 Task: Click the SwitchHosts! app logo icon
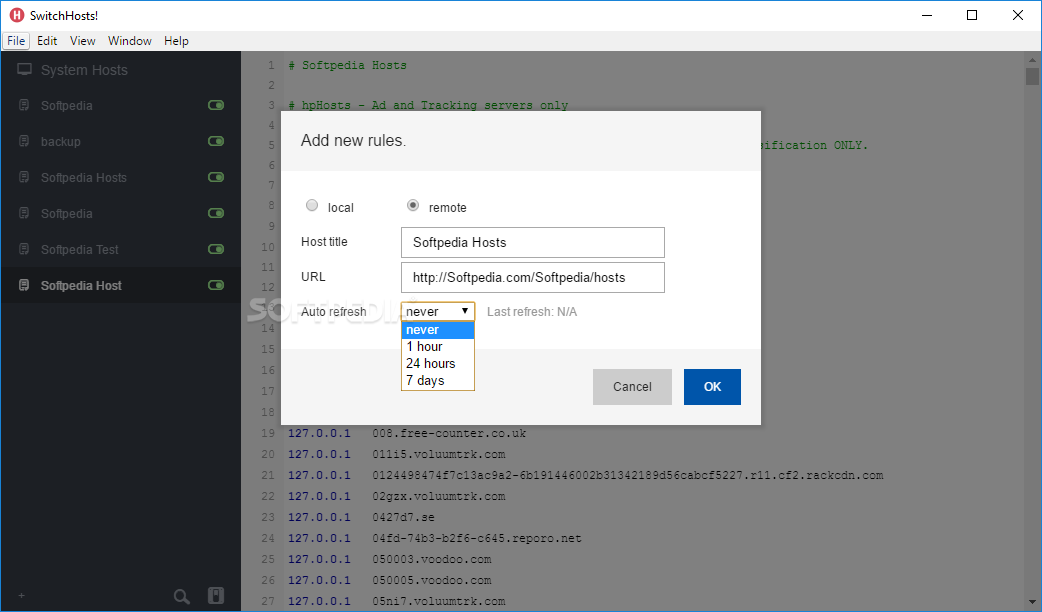click(x=17, y=15)
